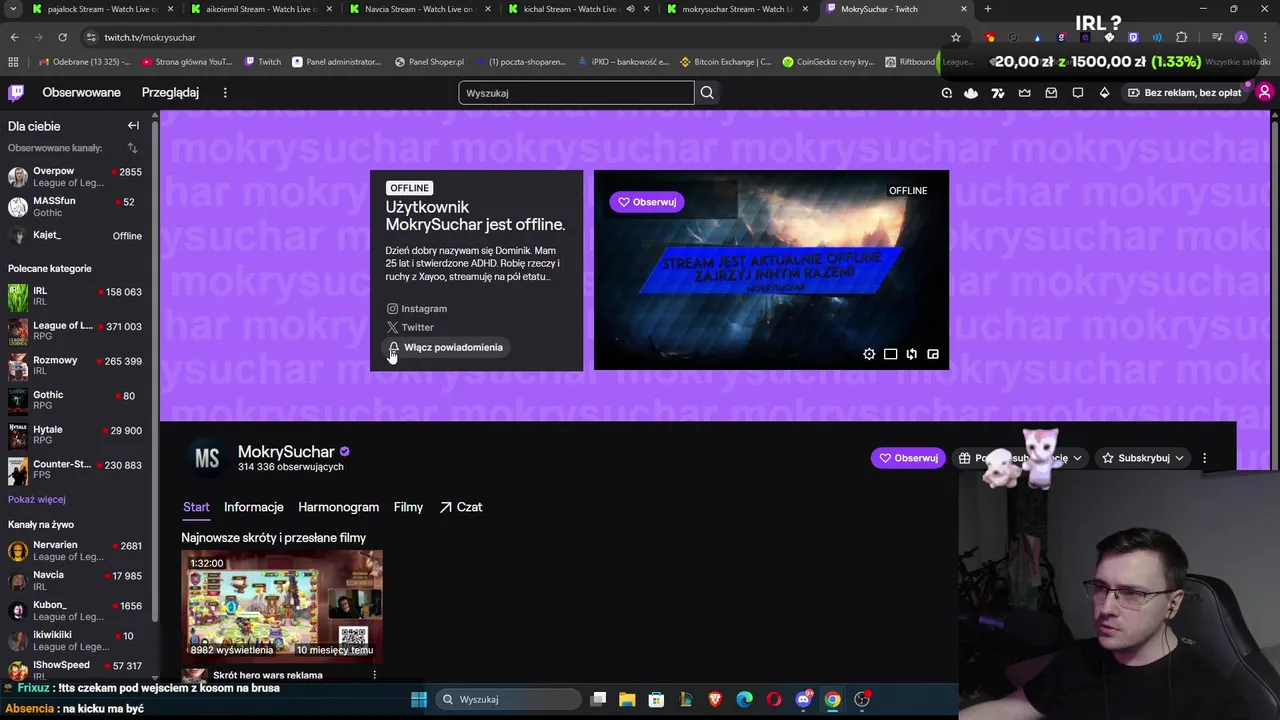Open the Skrót hero wars video thumbnail
1280x720 pixels.
pyautogui.click(x=282, y=604)
